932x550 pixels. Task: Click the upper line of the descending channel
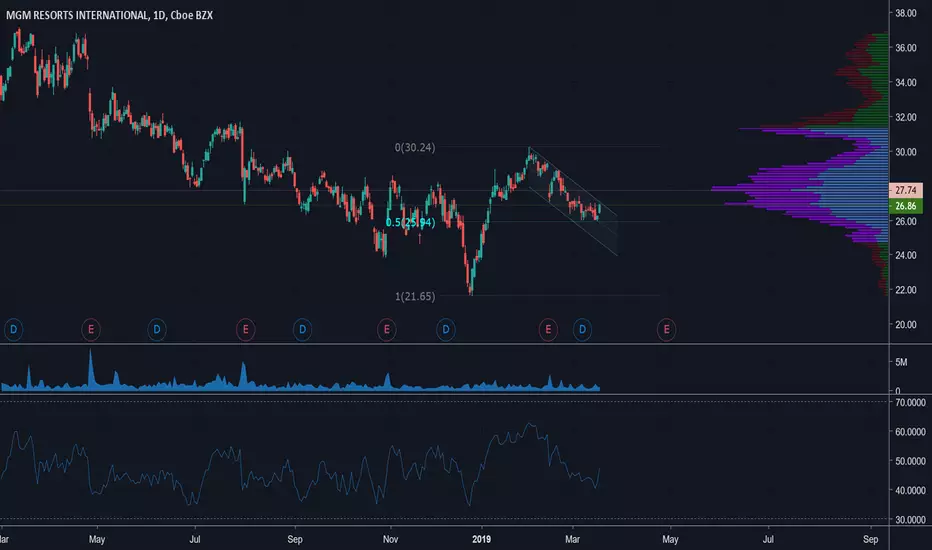pos(573,181)
